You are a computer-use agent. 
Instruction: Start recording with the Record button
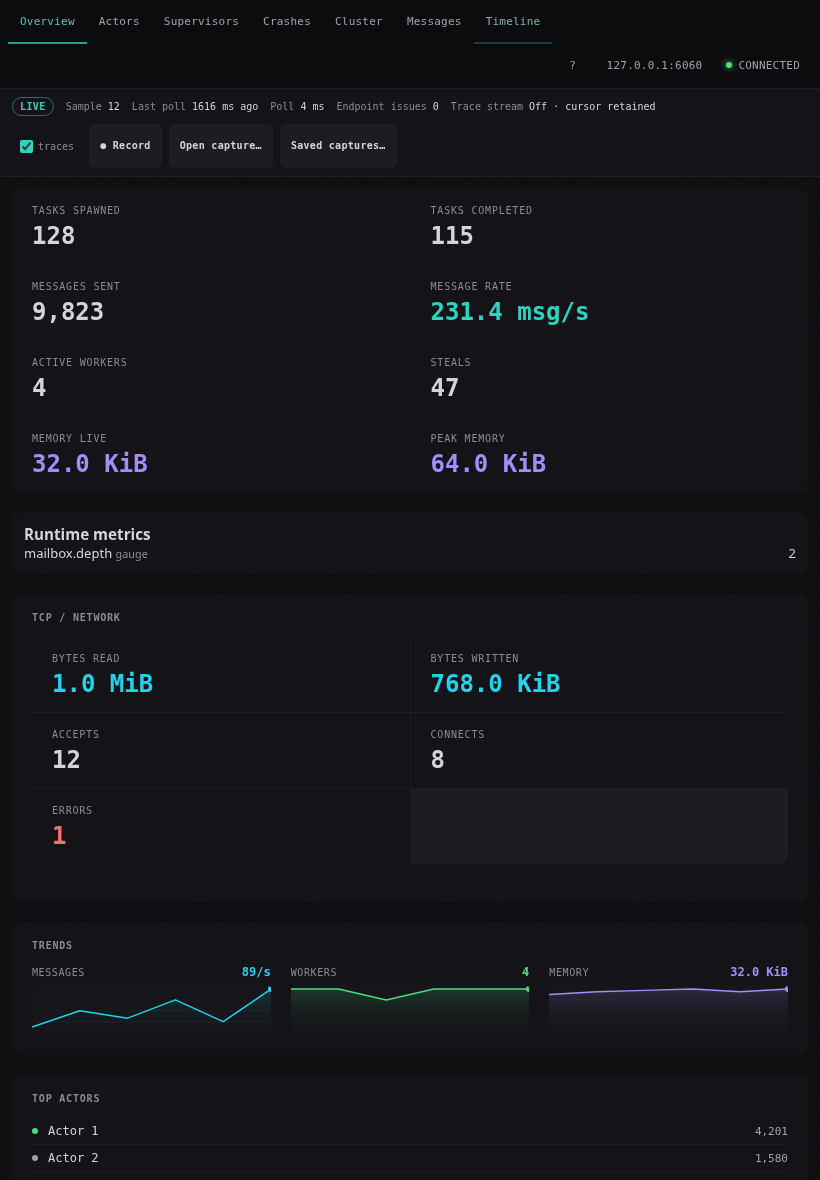[126, 146]
